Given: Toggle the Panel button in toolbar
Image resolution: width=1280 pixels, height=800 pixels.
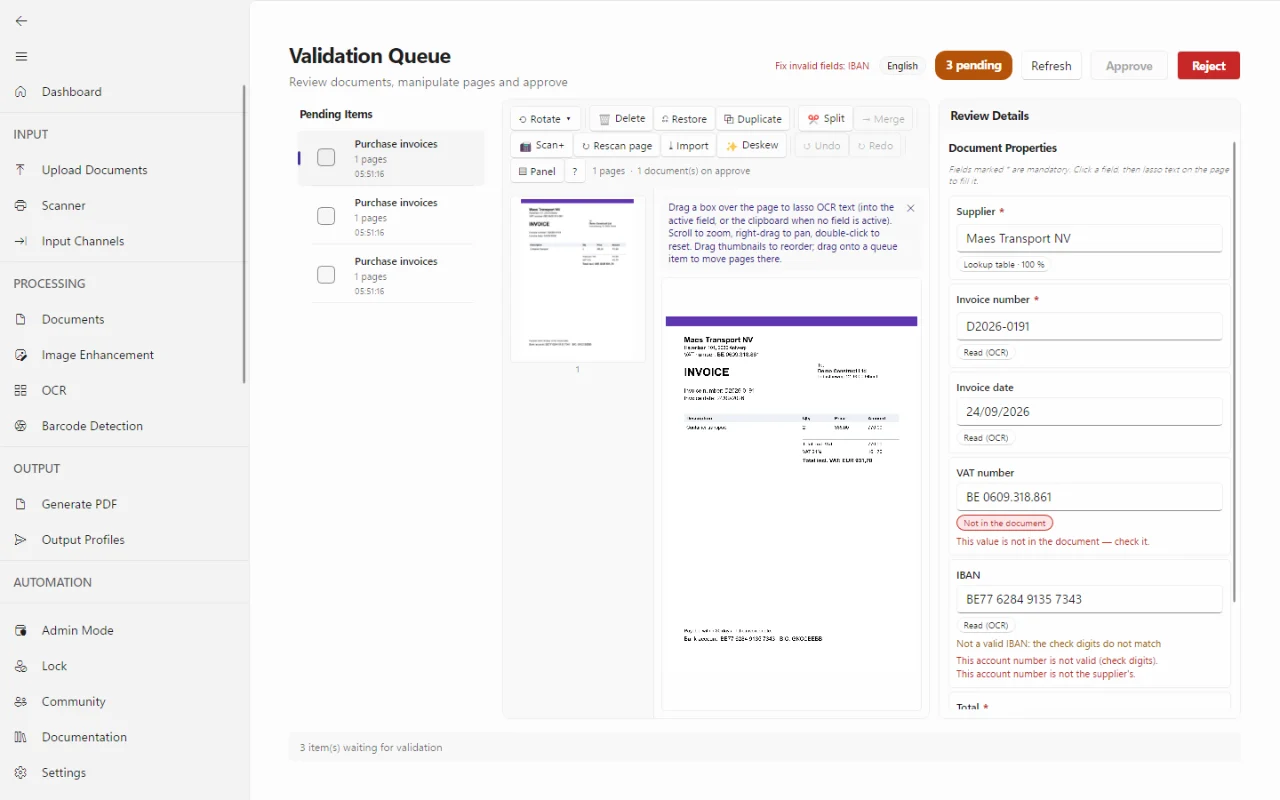Looking at the screenshot, I should coord(537,171).
